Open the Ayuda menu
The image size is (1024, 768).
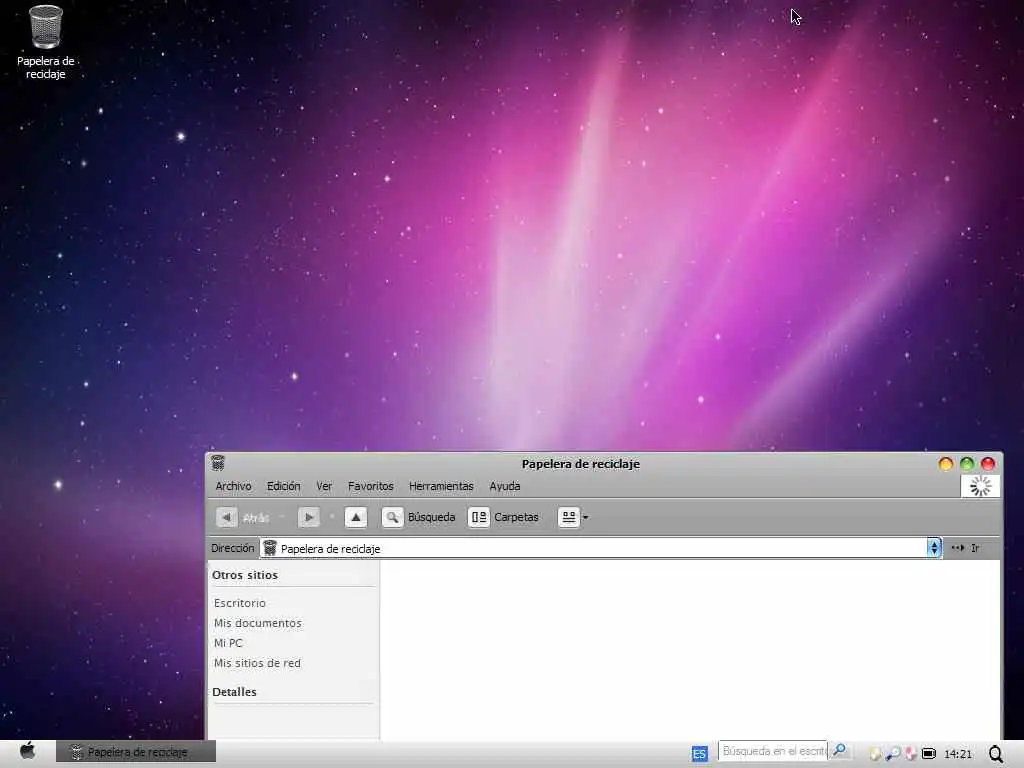[x=505, y=486]
